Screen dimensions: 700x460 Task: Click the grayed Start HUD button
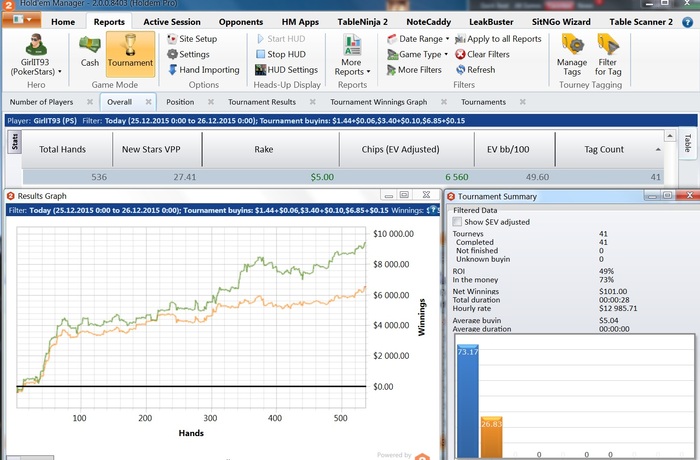click(281, 39)
